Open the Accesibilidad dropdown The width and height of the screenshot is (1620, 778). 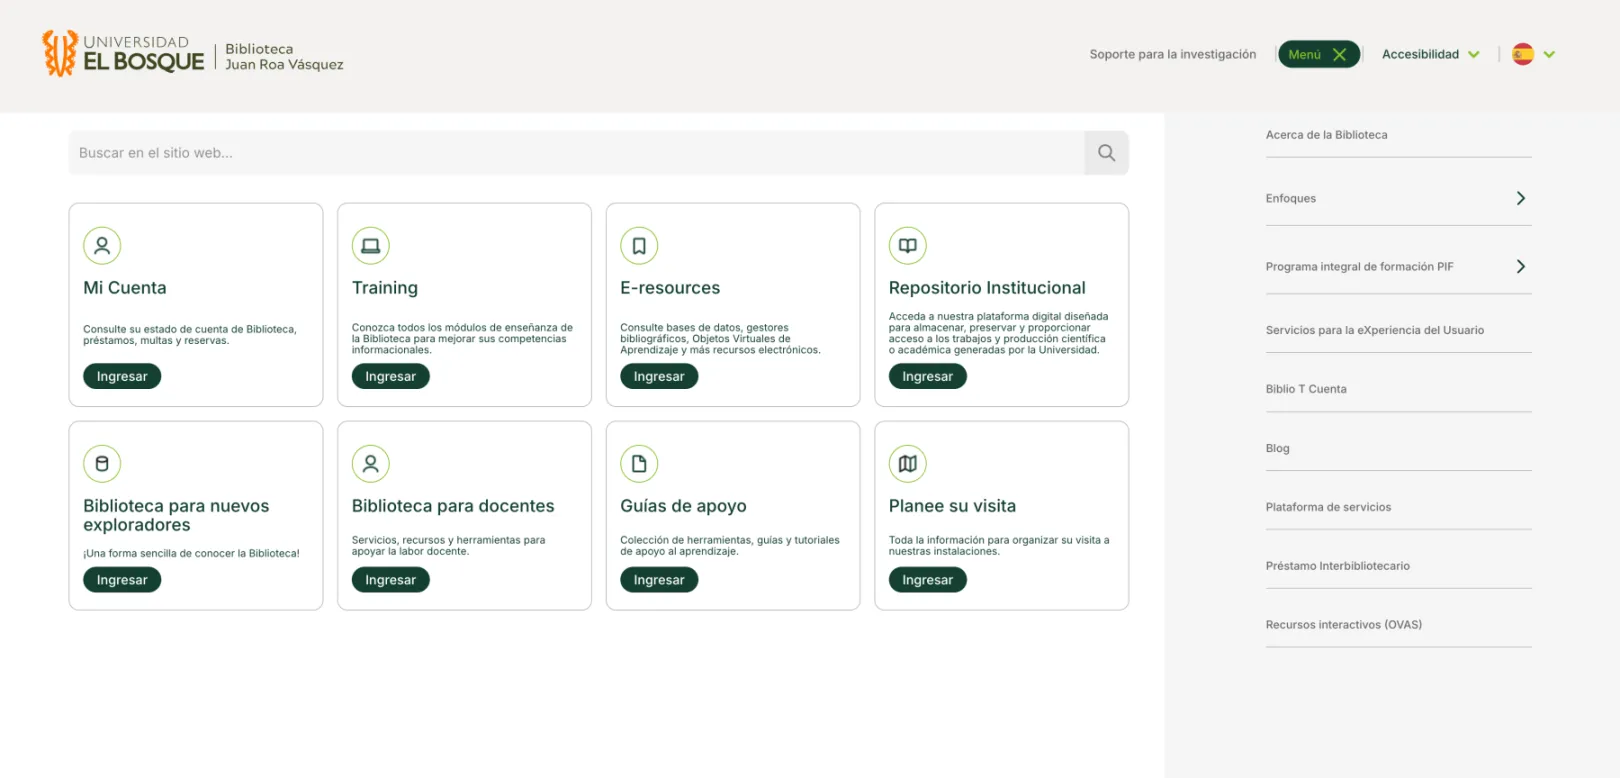pos(1430,55)
